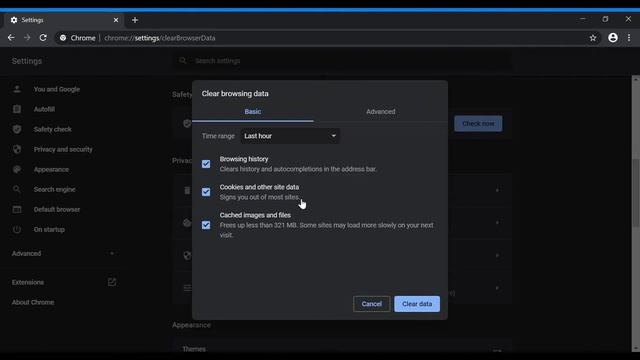Click the Autofill clipboard icon
Viewport: 640px width, 360px height.
pos(17,109)
